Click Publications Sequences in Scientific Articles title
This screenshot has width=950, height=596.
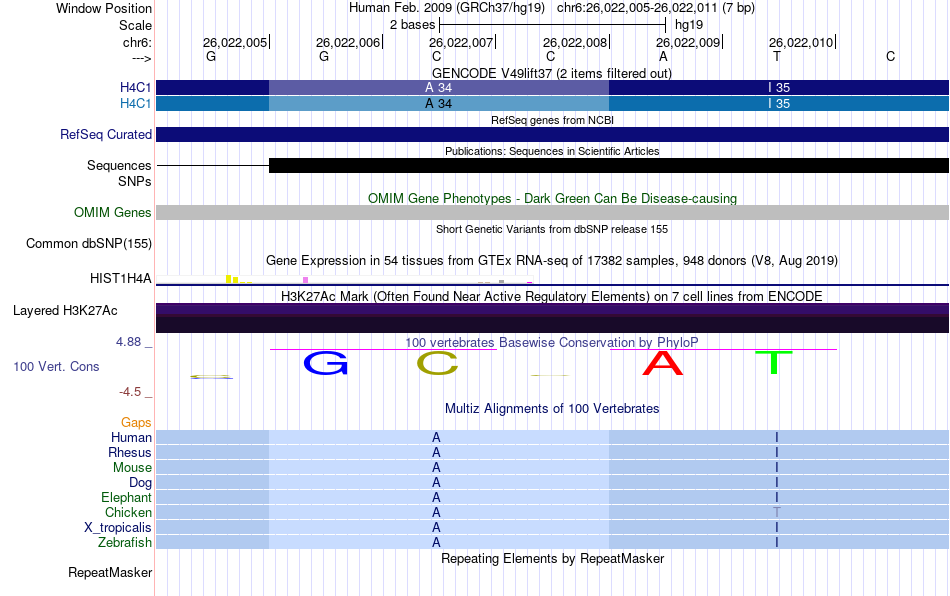[x=552, y=151]
